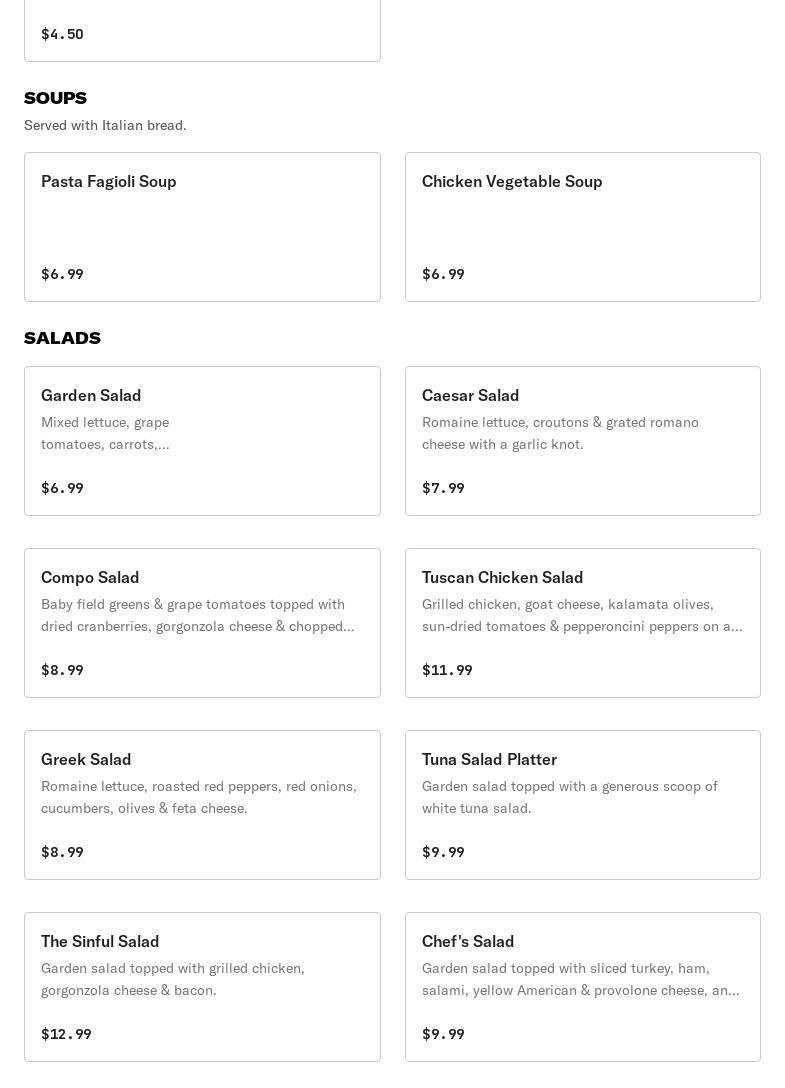Click the $11.99 price label

447,670
